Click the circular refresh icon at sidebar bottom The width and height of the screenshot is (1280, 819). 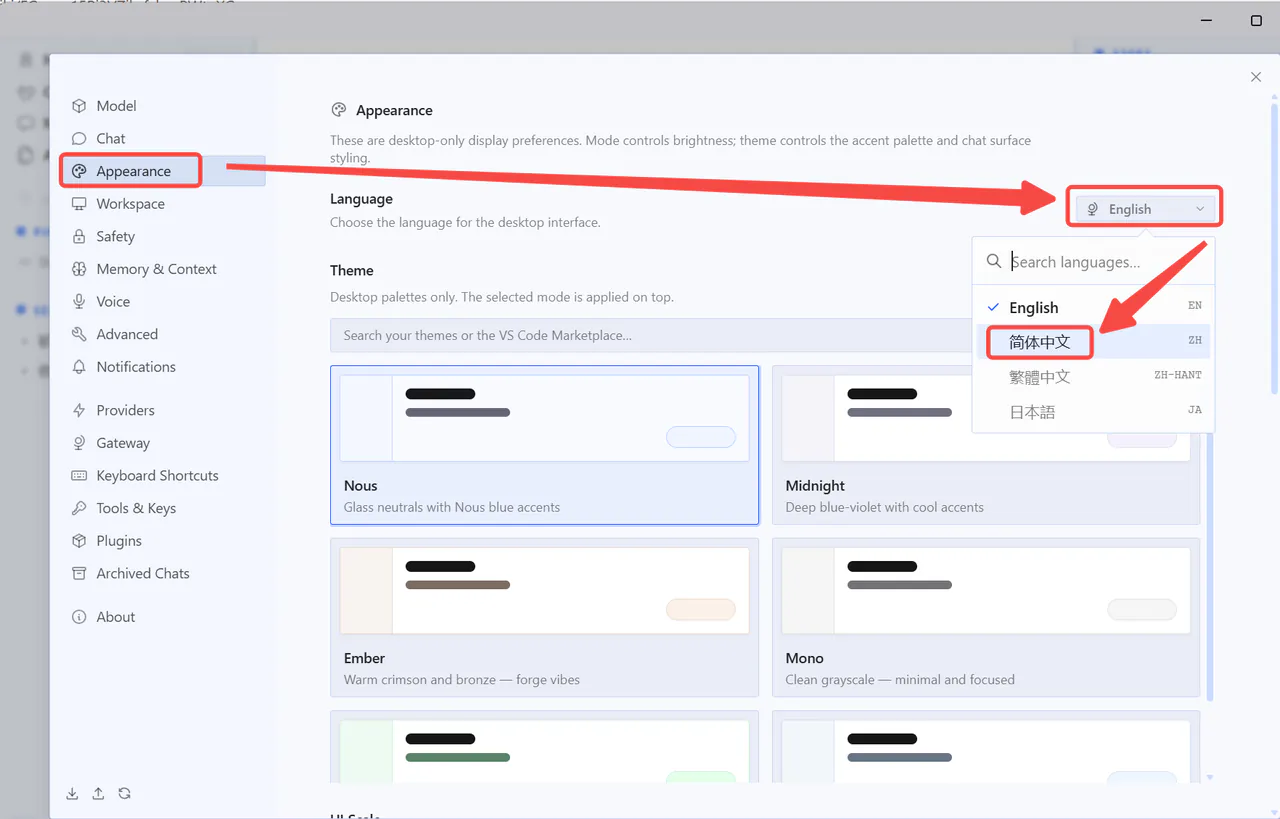[124, 794]
